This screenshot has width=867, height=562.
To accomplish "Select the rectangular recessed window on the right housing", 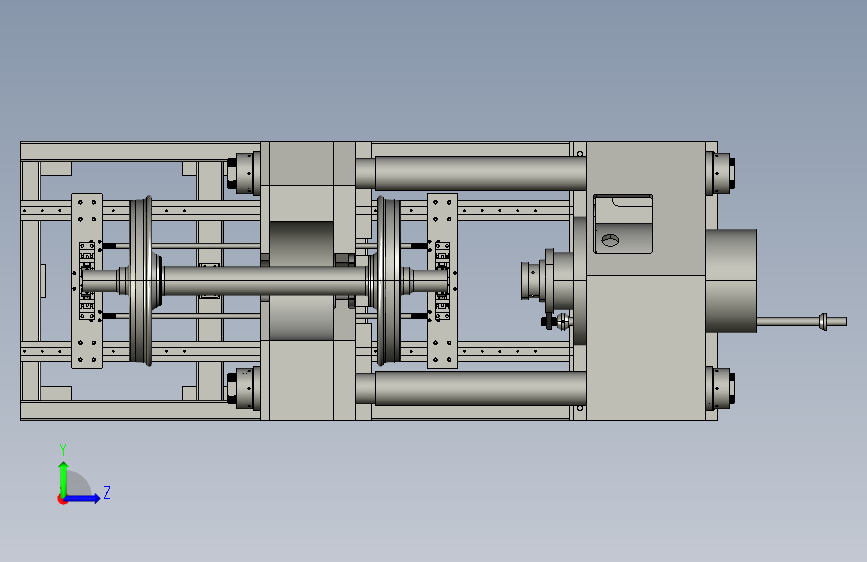I will (x=623, y=224).
